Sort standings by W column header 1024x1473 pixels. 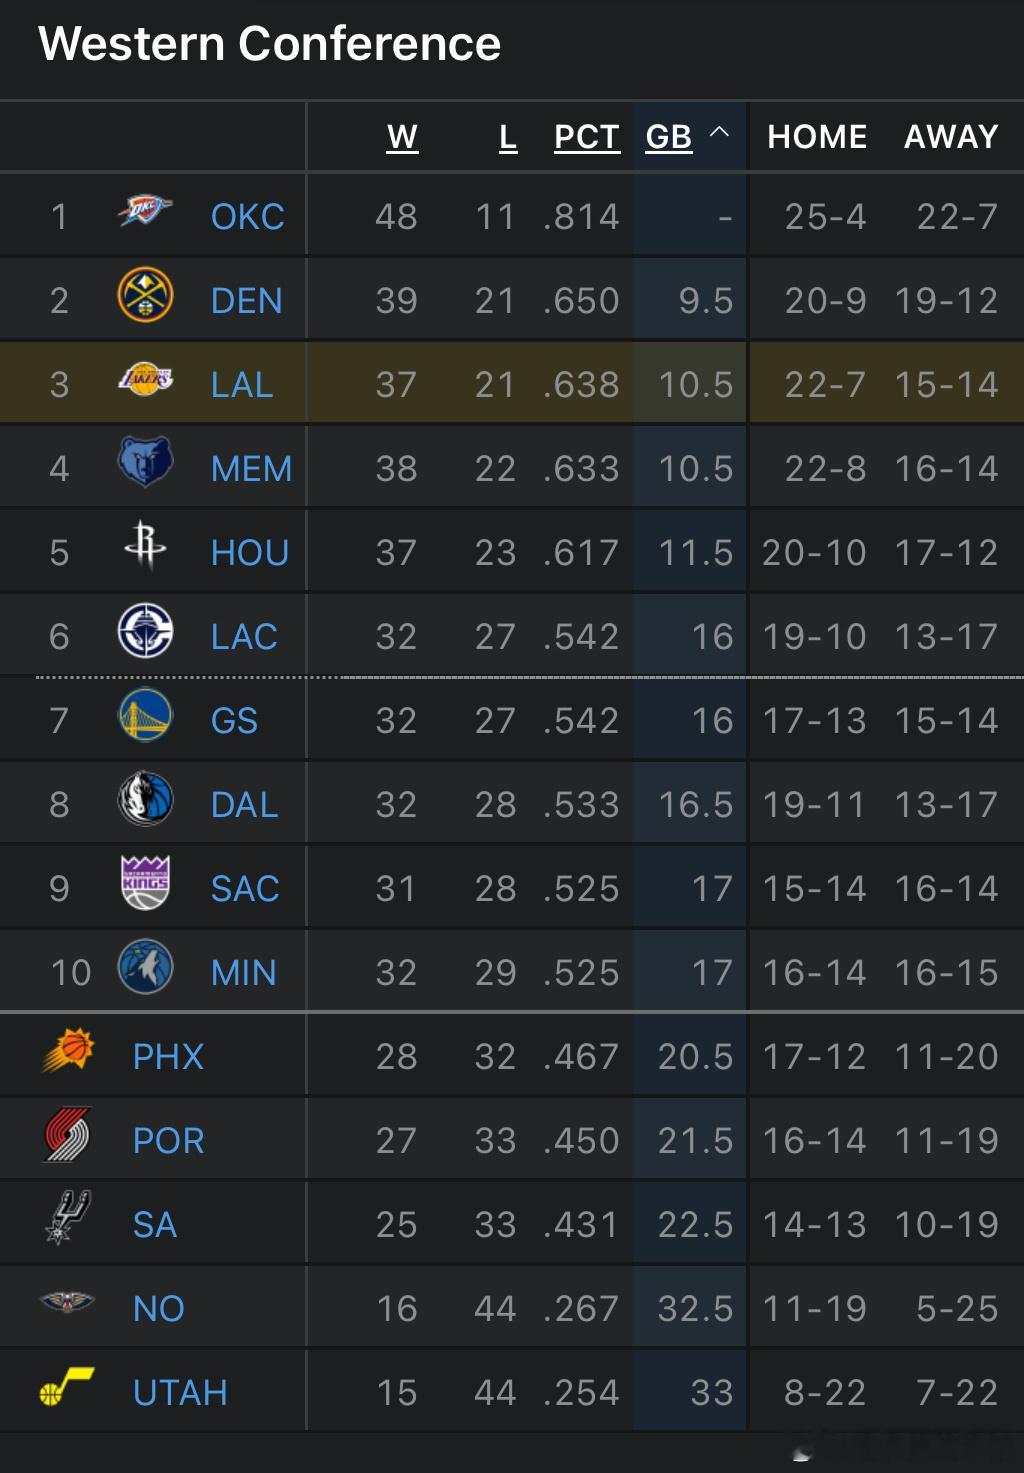click(x=402, y=137)
